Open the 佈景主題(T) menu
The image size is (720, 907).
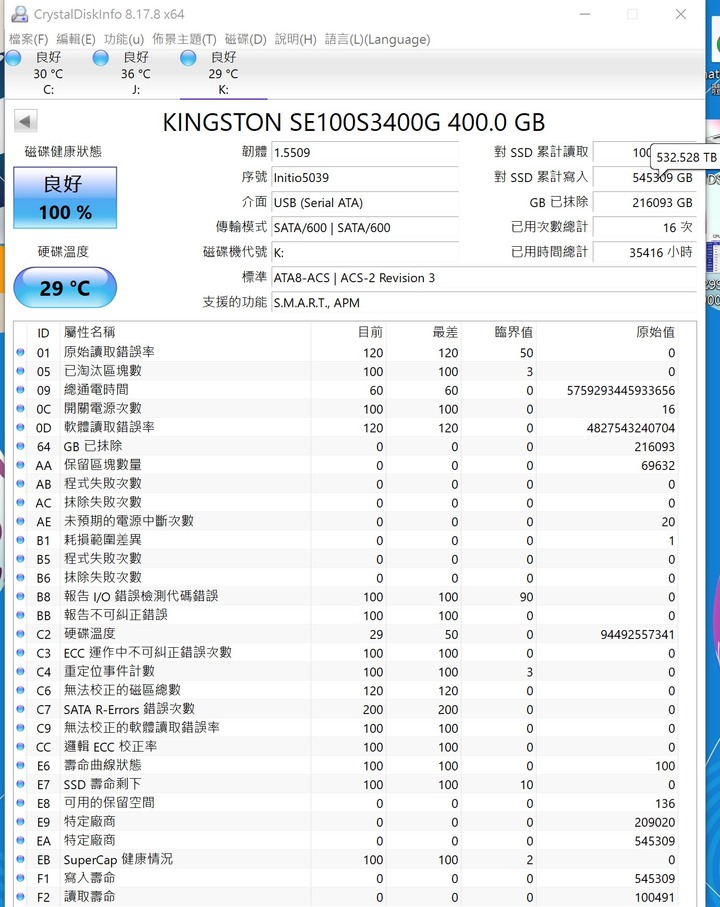coord(184,39)
